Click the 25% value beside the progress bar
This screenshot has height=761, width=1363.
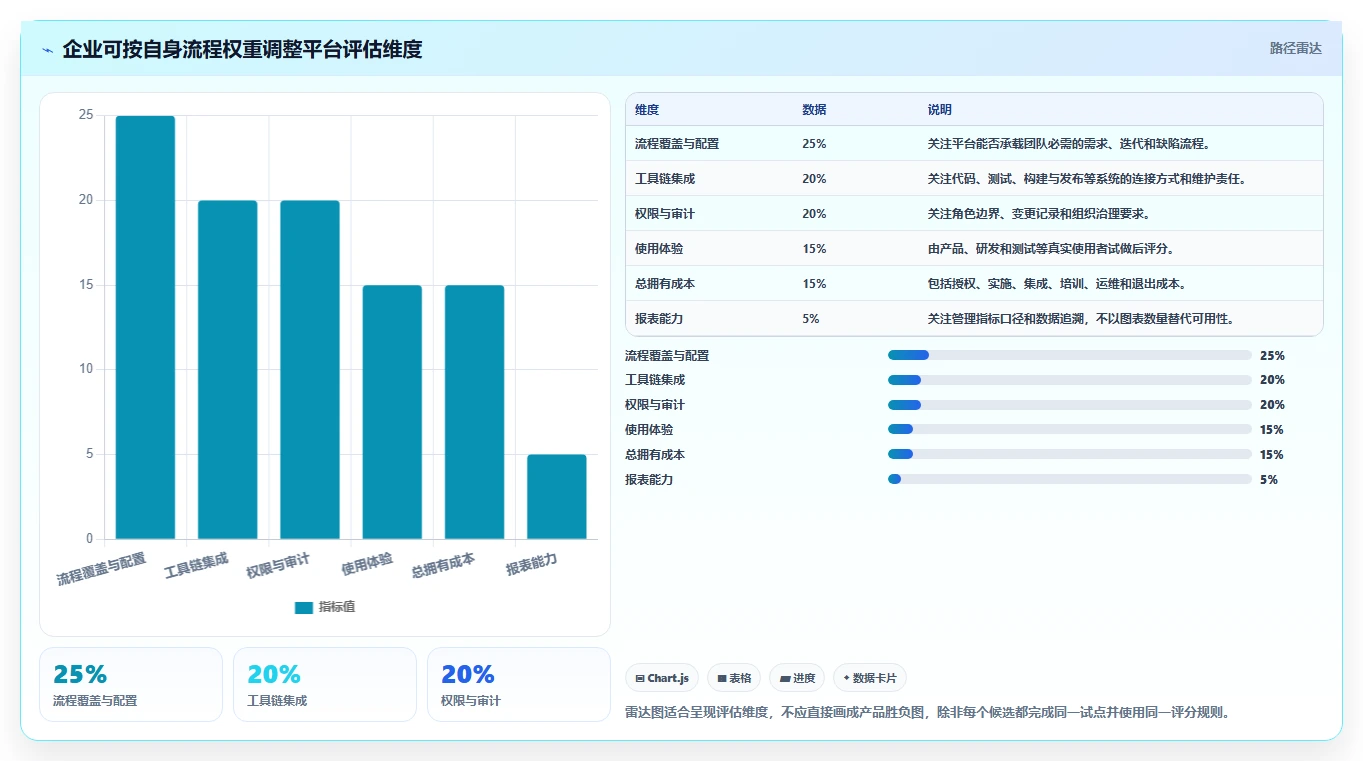[x=1272, y=355]
